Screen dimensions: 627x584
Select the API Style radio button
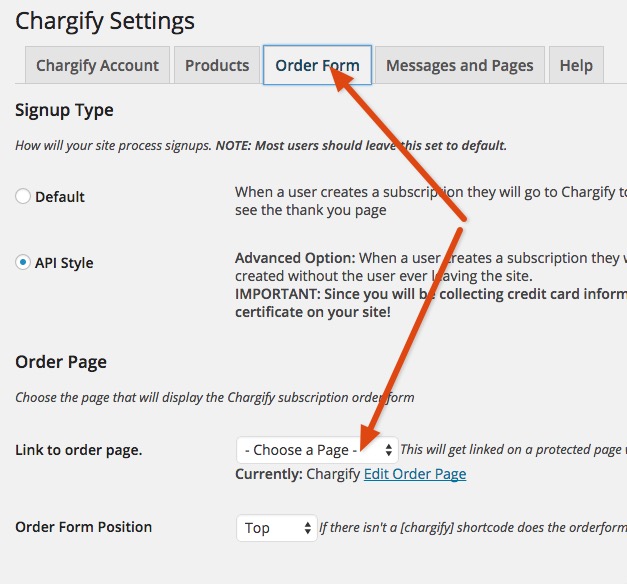click(x=23, y=262)
